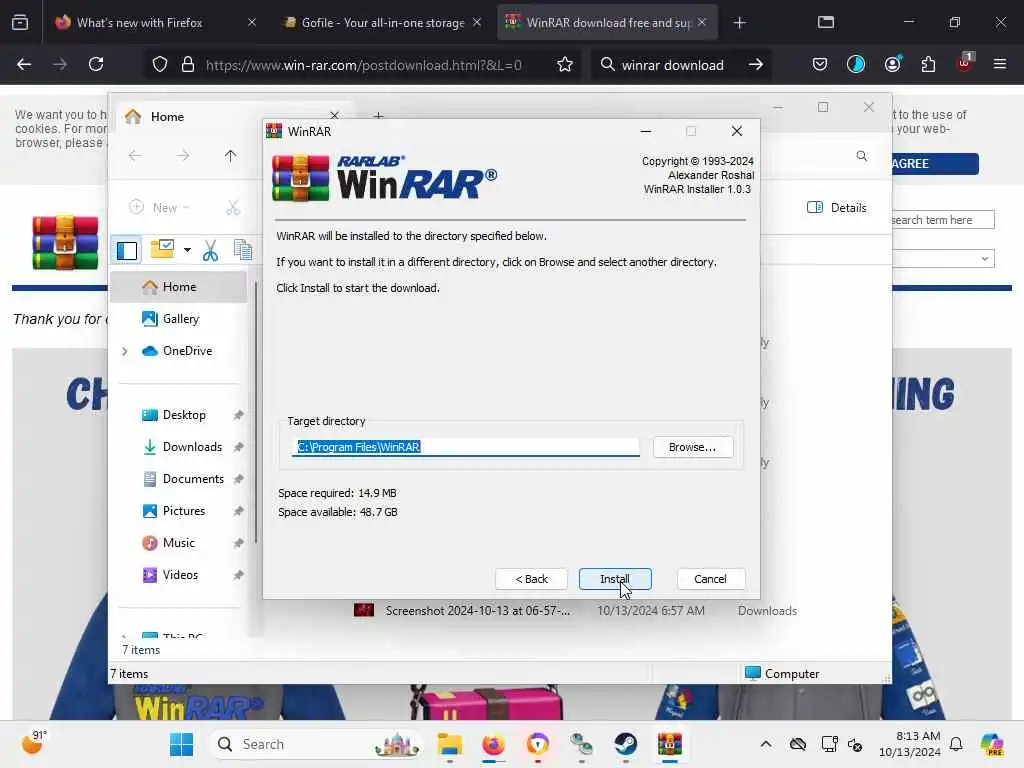This screenshot has height=768, width=1024.
Task: Click the taskbar Search box
Action: (317, 744)
